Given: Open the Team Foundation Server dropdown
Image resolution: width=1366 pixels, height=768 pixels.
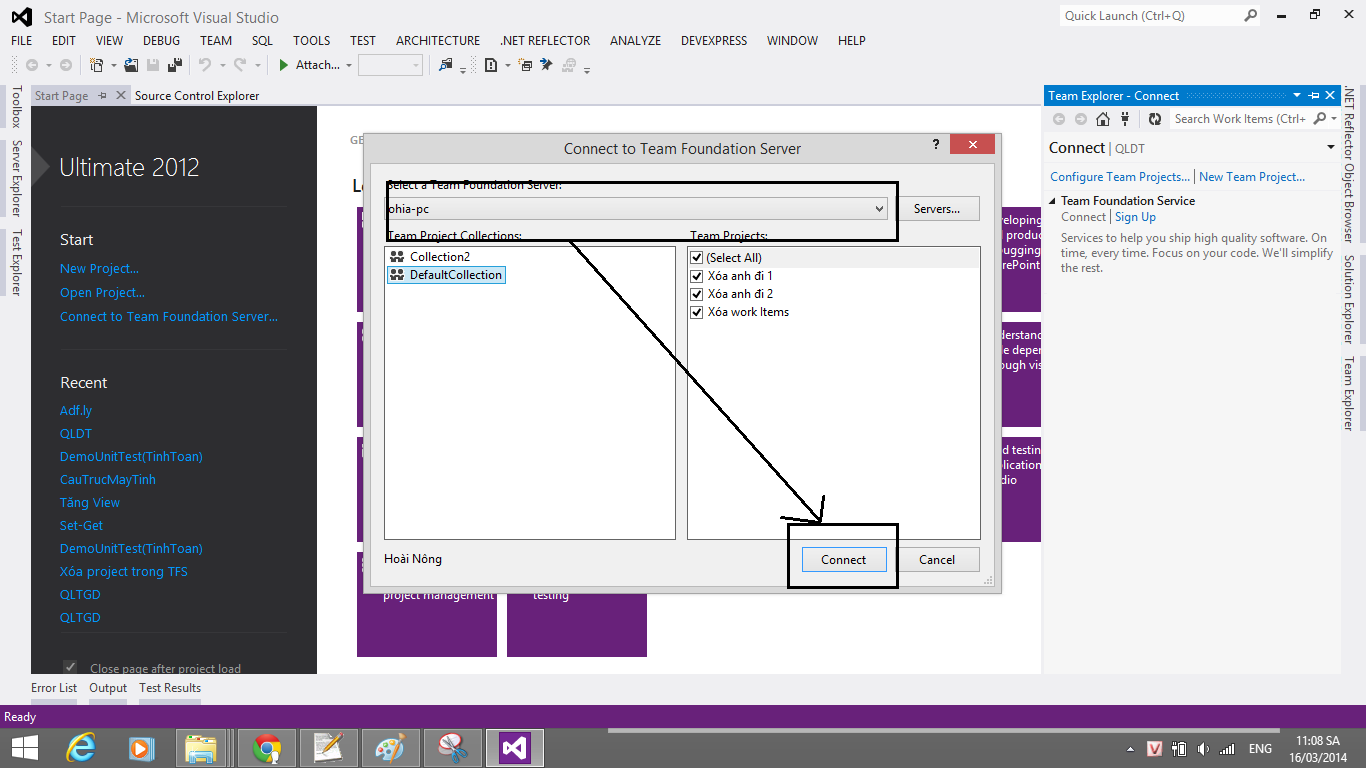Looking at the screenshot, I should 879,209.
